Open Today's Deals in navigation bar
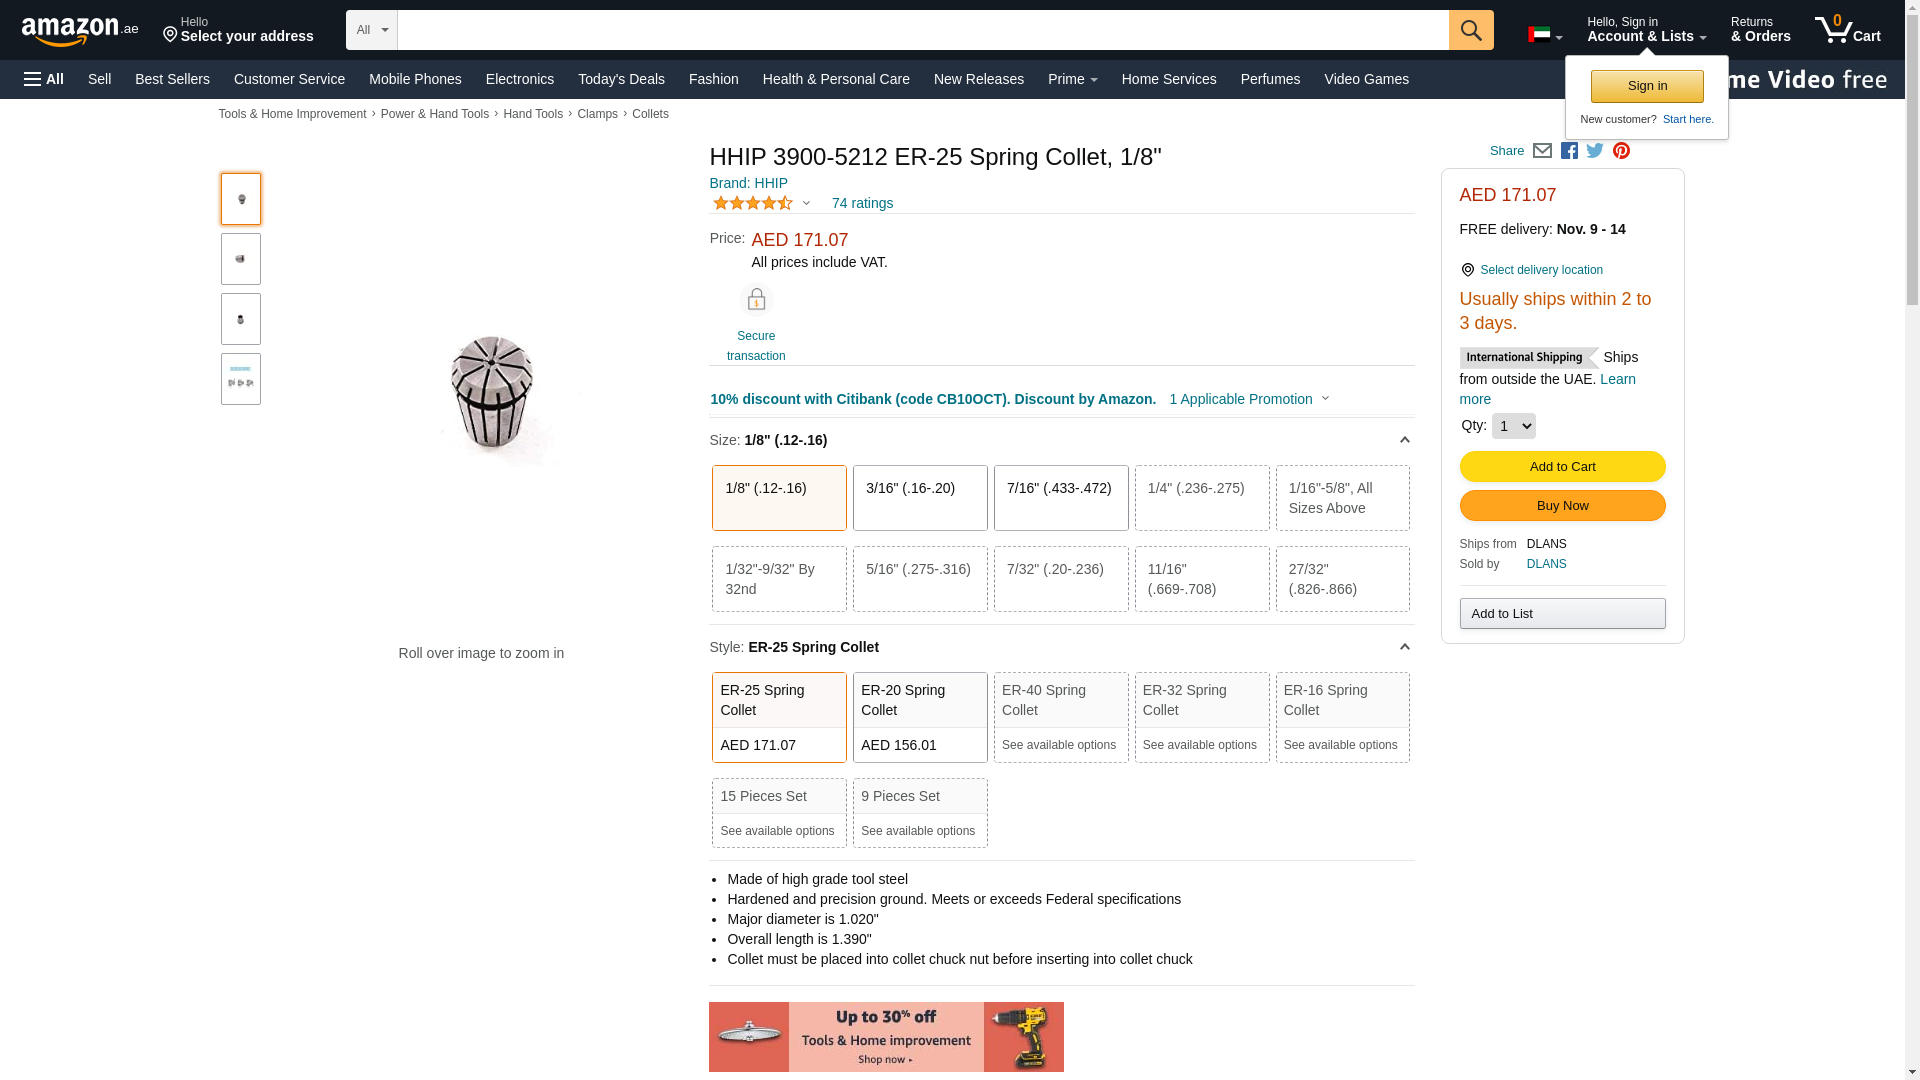 [621, 79]
